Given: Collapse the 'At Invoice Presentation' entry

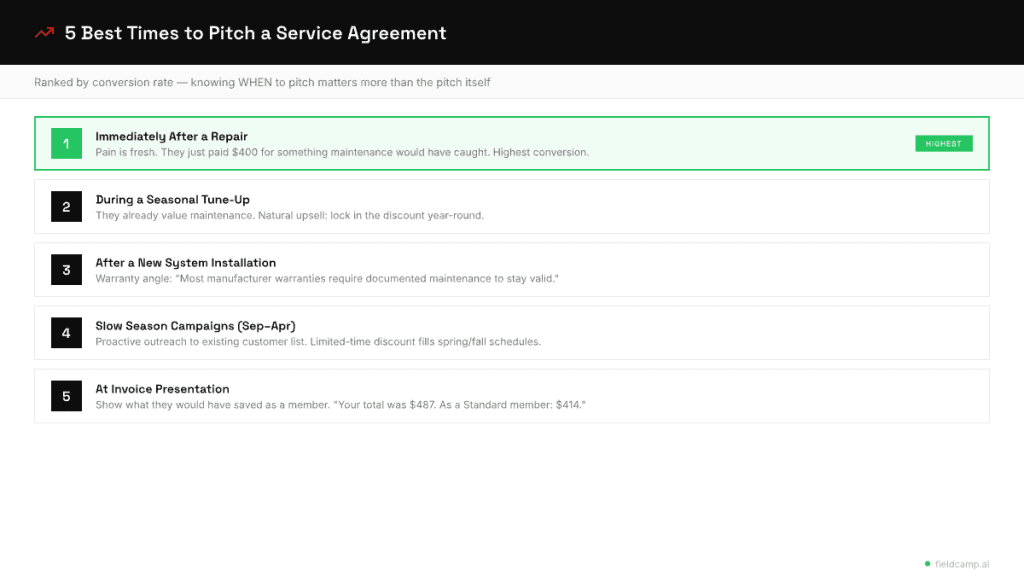Looking at the screenshot, I should (512, 395).
